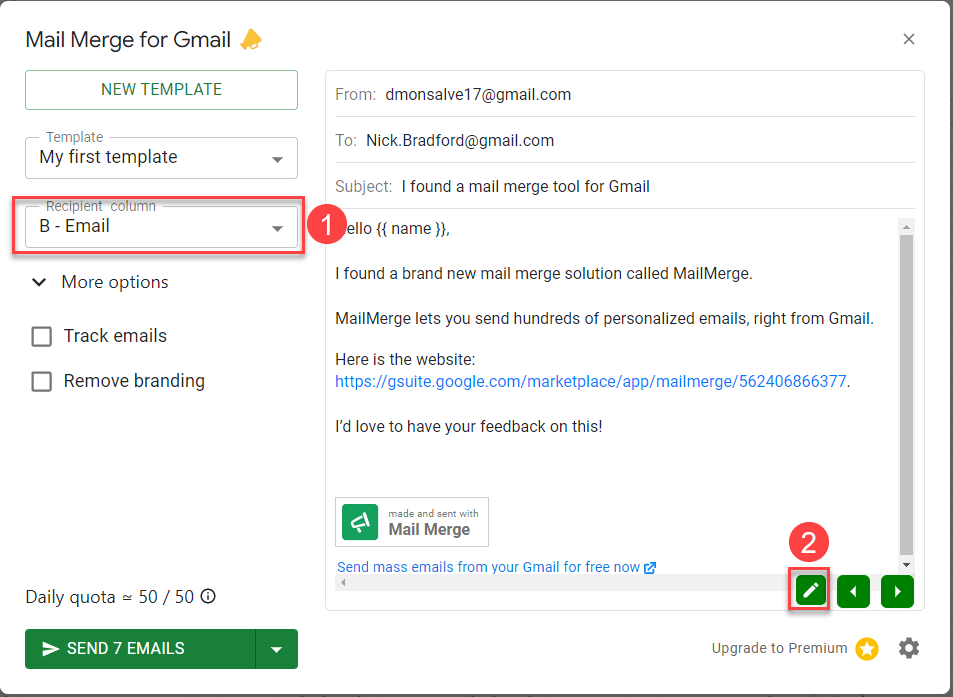
Task: Open the gsuite marketplace mailmerge link
Action: pyautogui.click(x=590, y=382)
